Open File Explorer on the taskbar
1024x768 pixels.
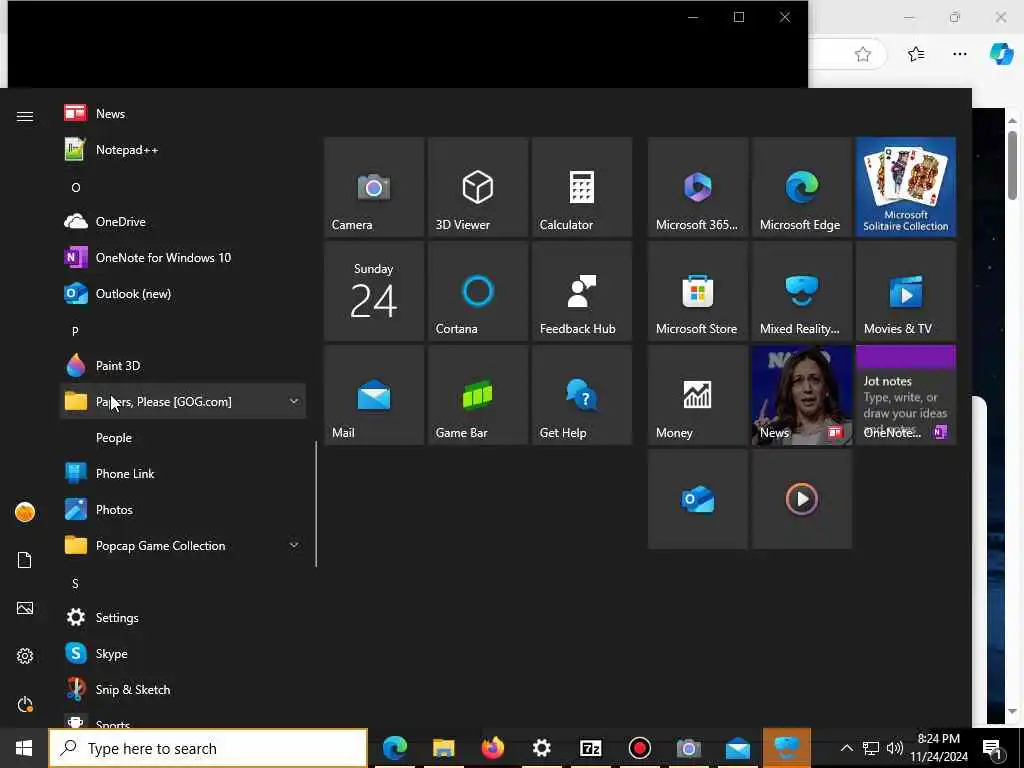[443, 748]
